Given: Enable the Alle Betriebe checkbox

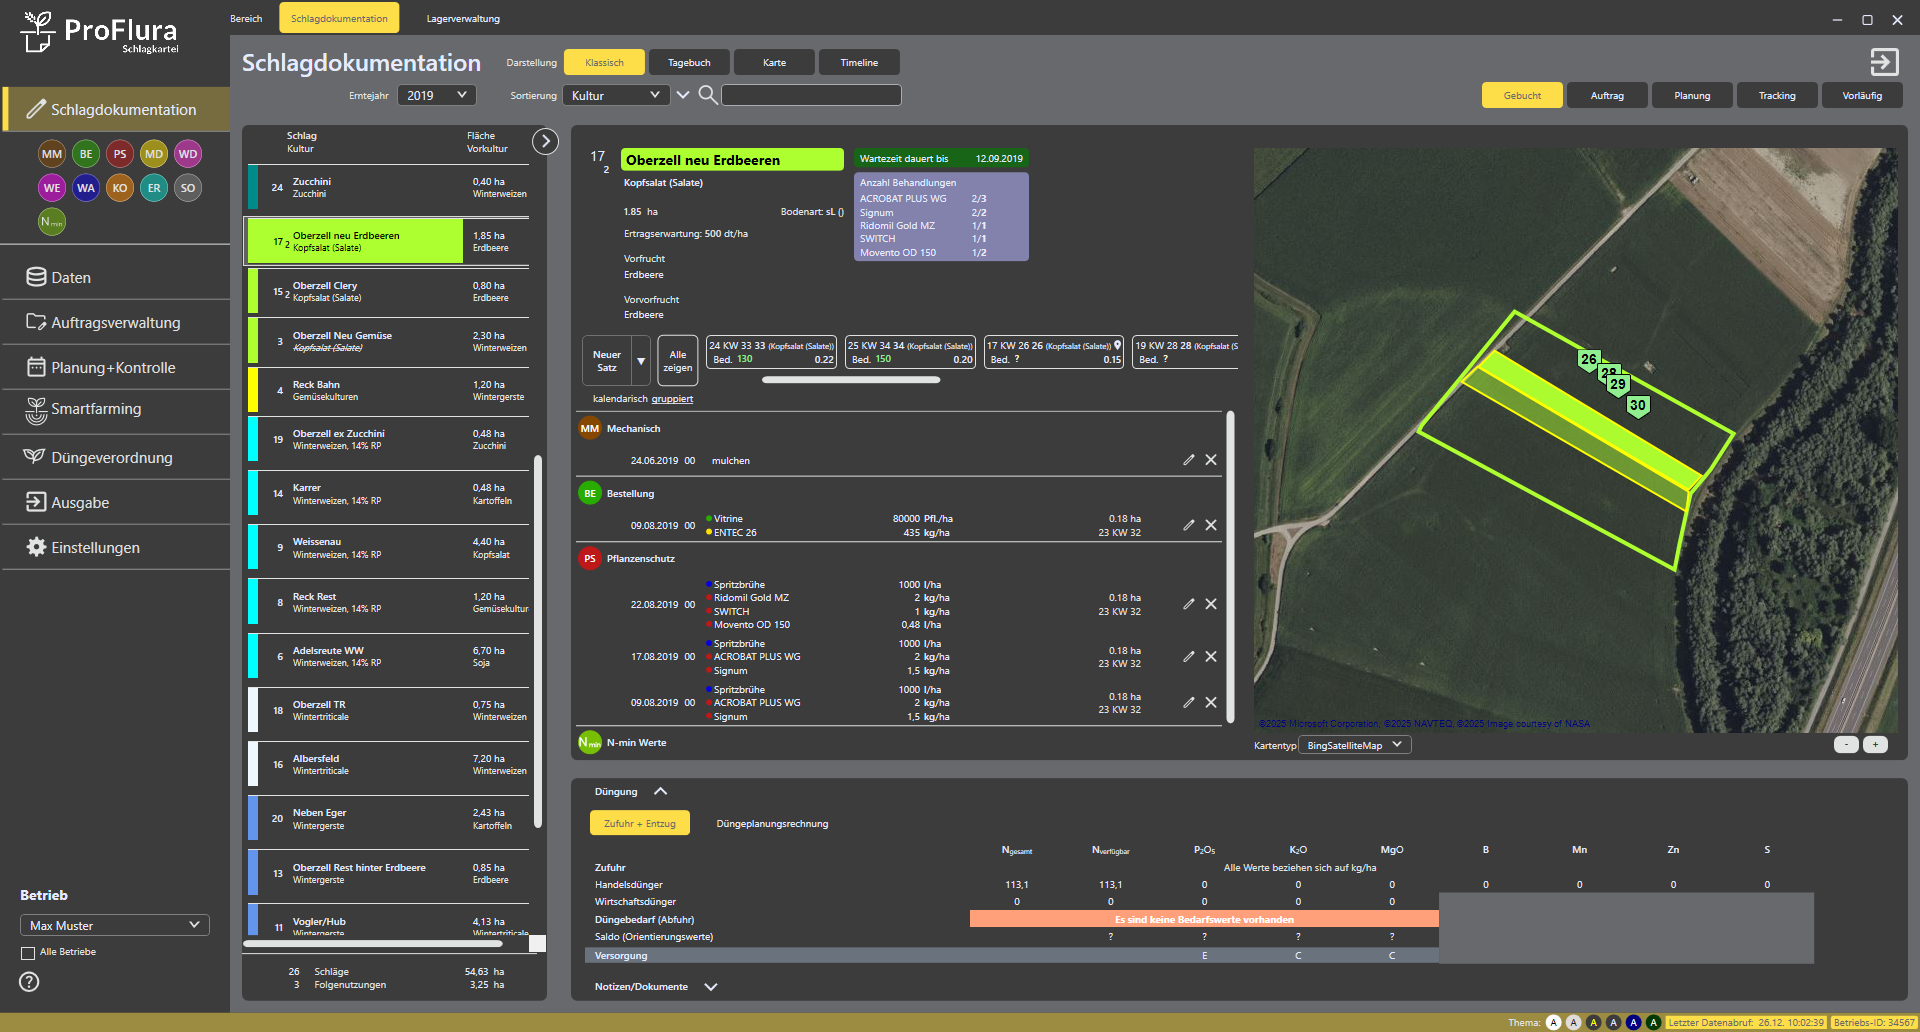Looking at the screenshot, I should pos(28,953).
